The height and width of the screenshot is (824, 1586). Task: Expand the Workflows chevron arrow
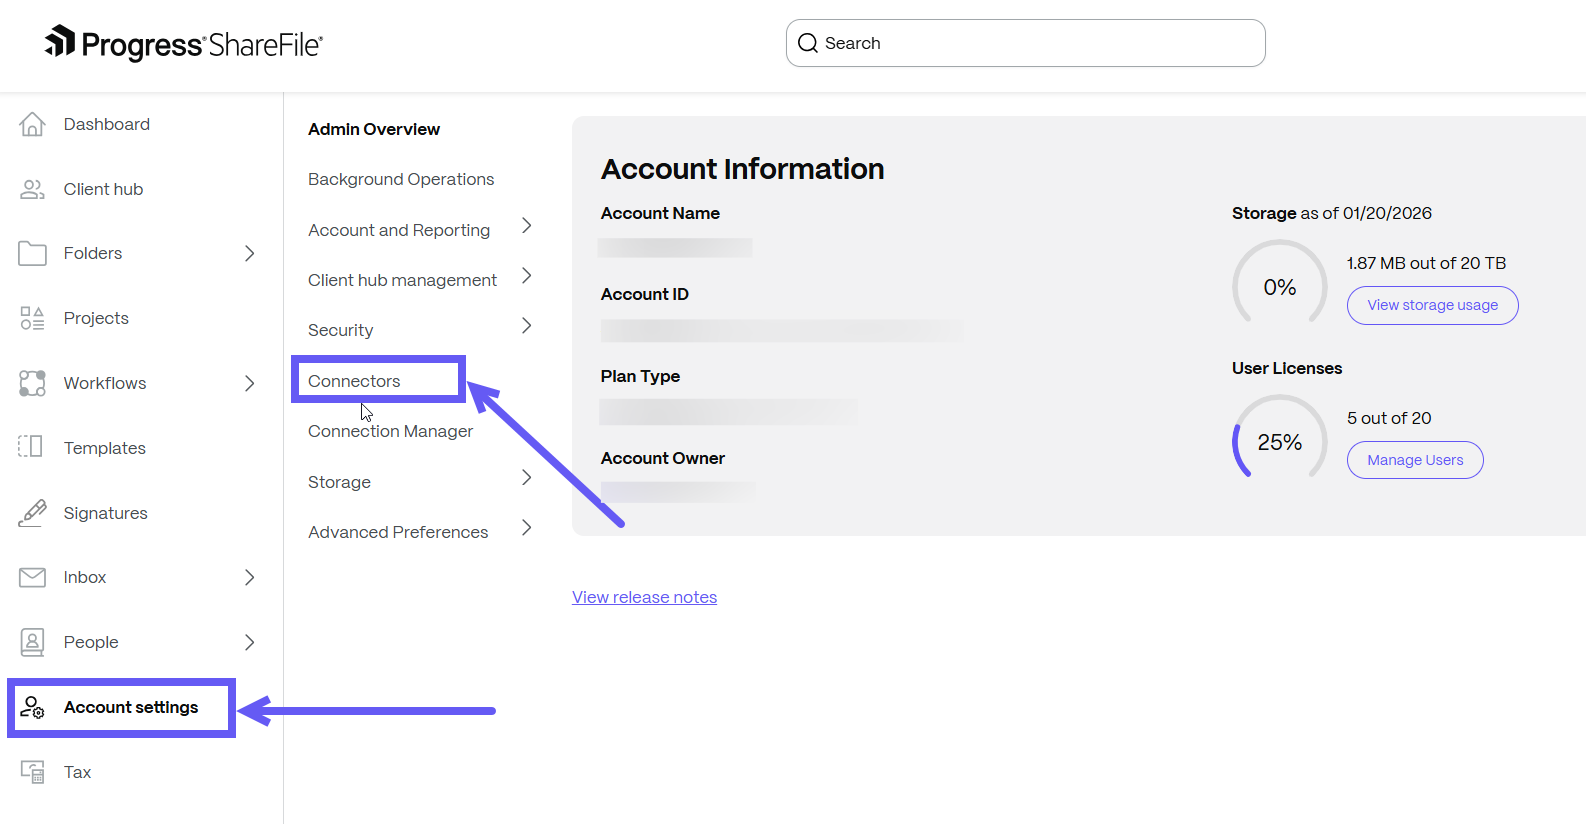[x=250, y=383]
